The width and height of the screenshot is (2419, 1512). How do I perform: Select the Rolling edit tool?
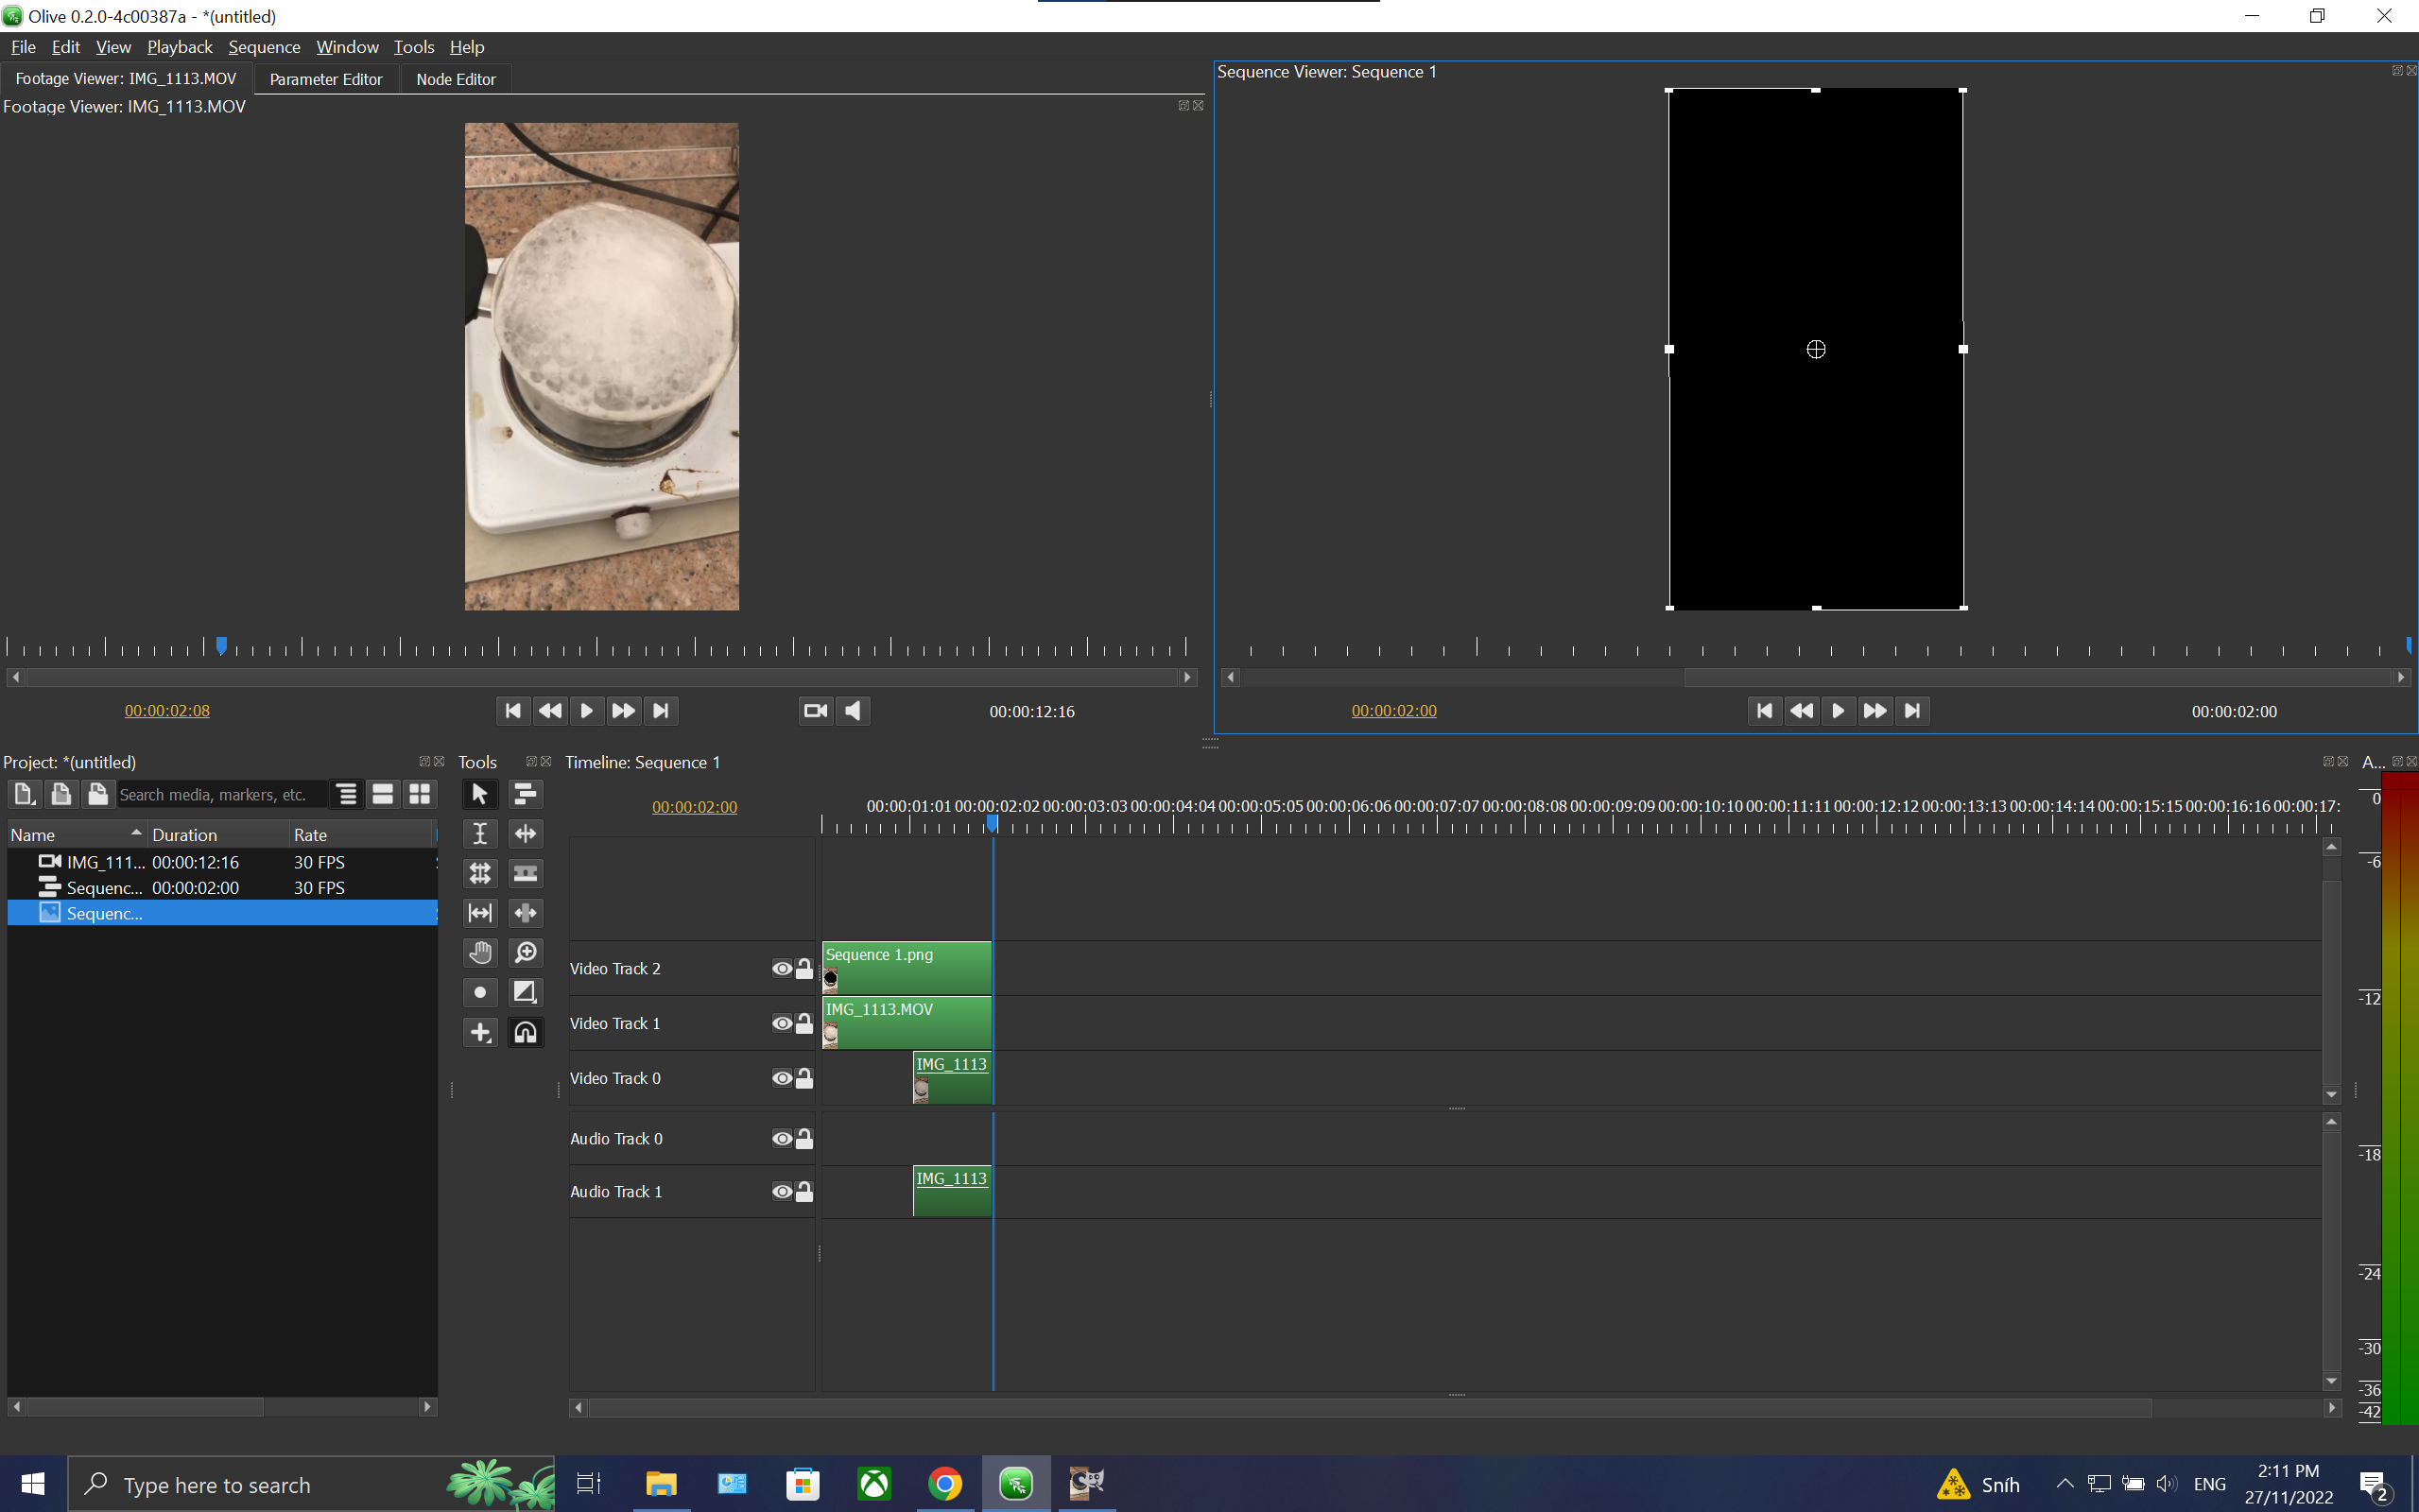point(480,873)
